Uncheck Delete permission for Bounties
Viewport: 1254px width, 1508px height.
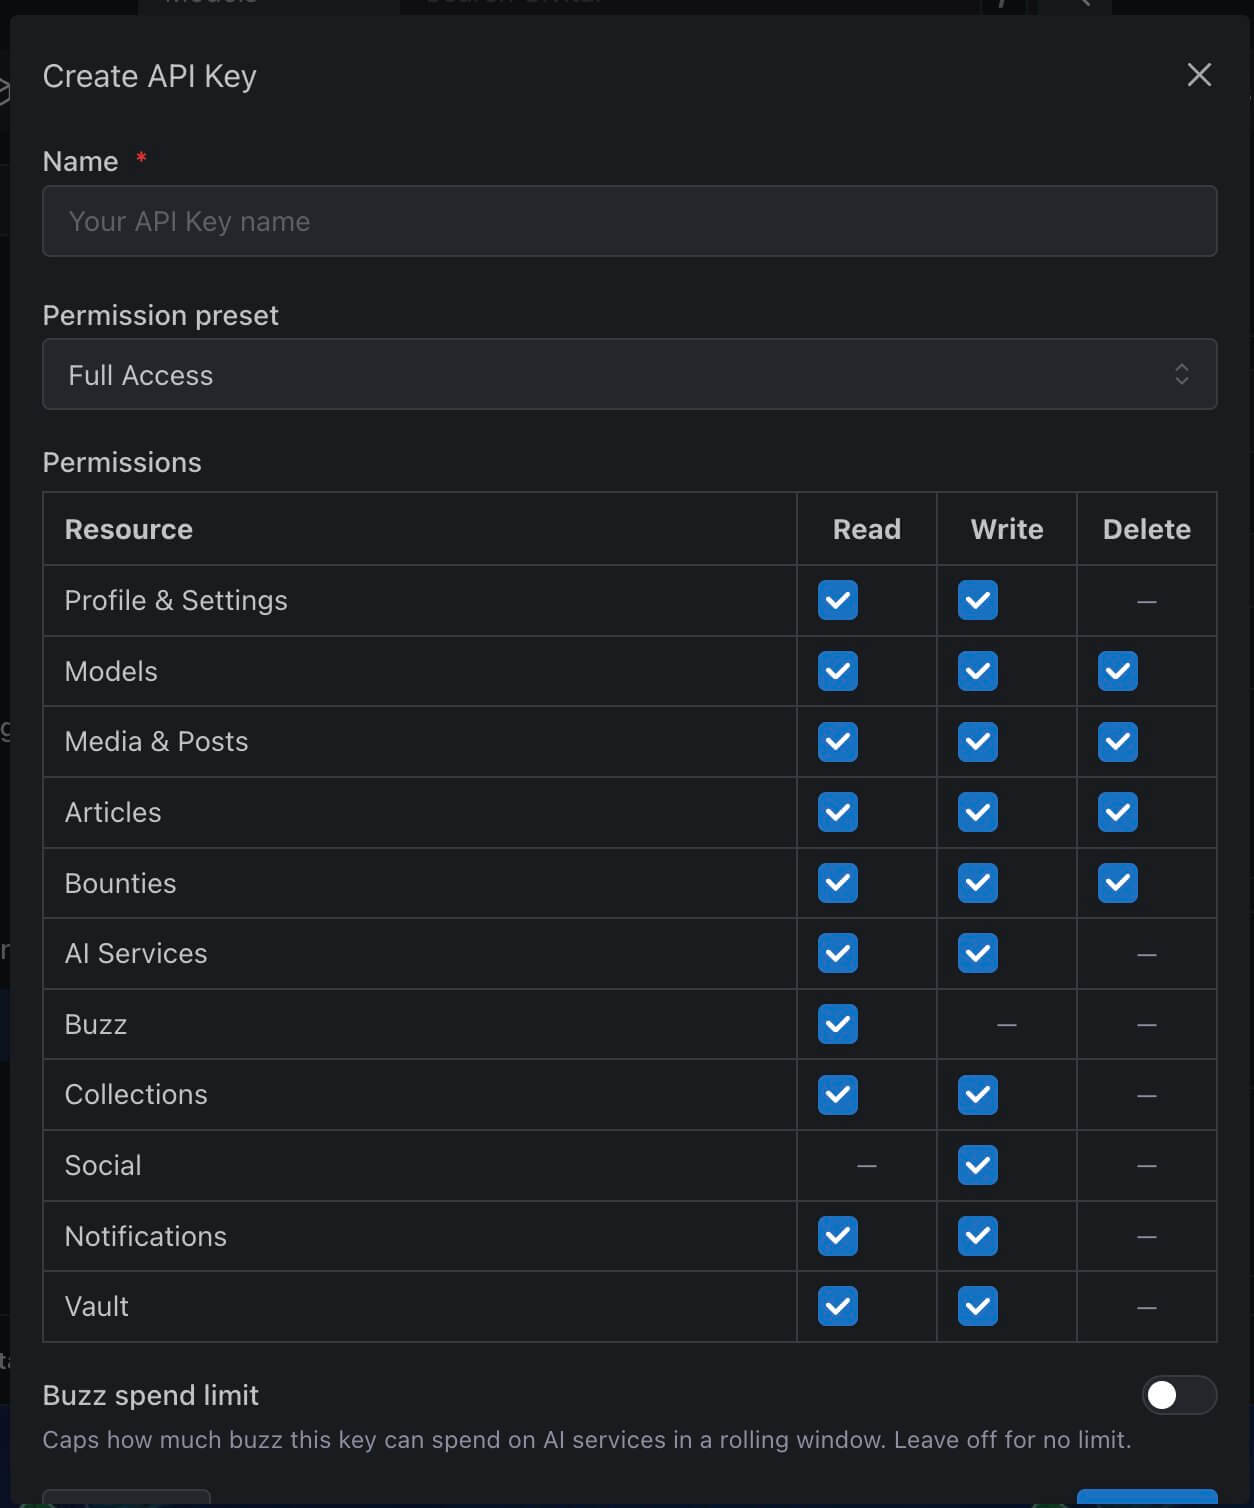(x=1118, y=883)
